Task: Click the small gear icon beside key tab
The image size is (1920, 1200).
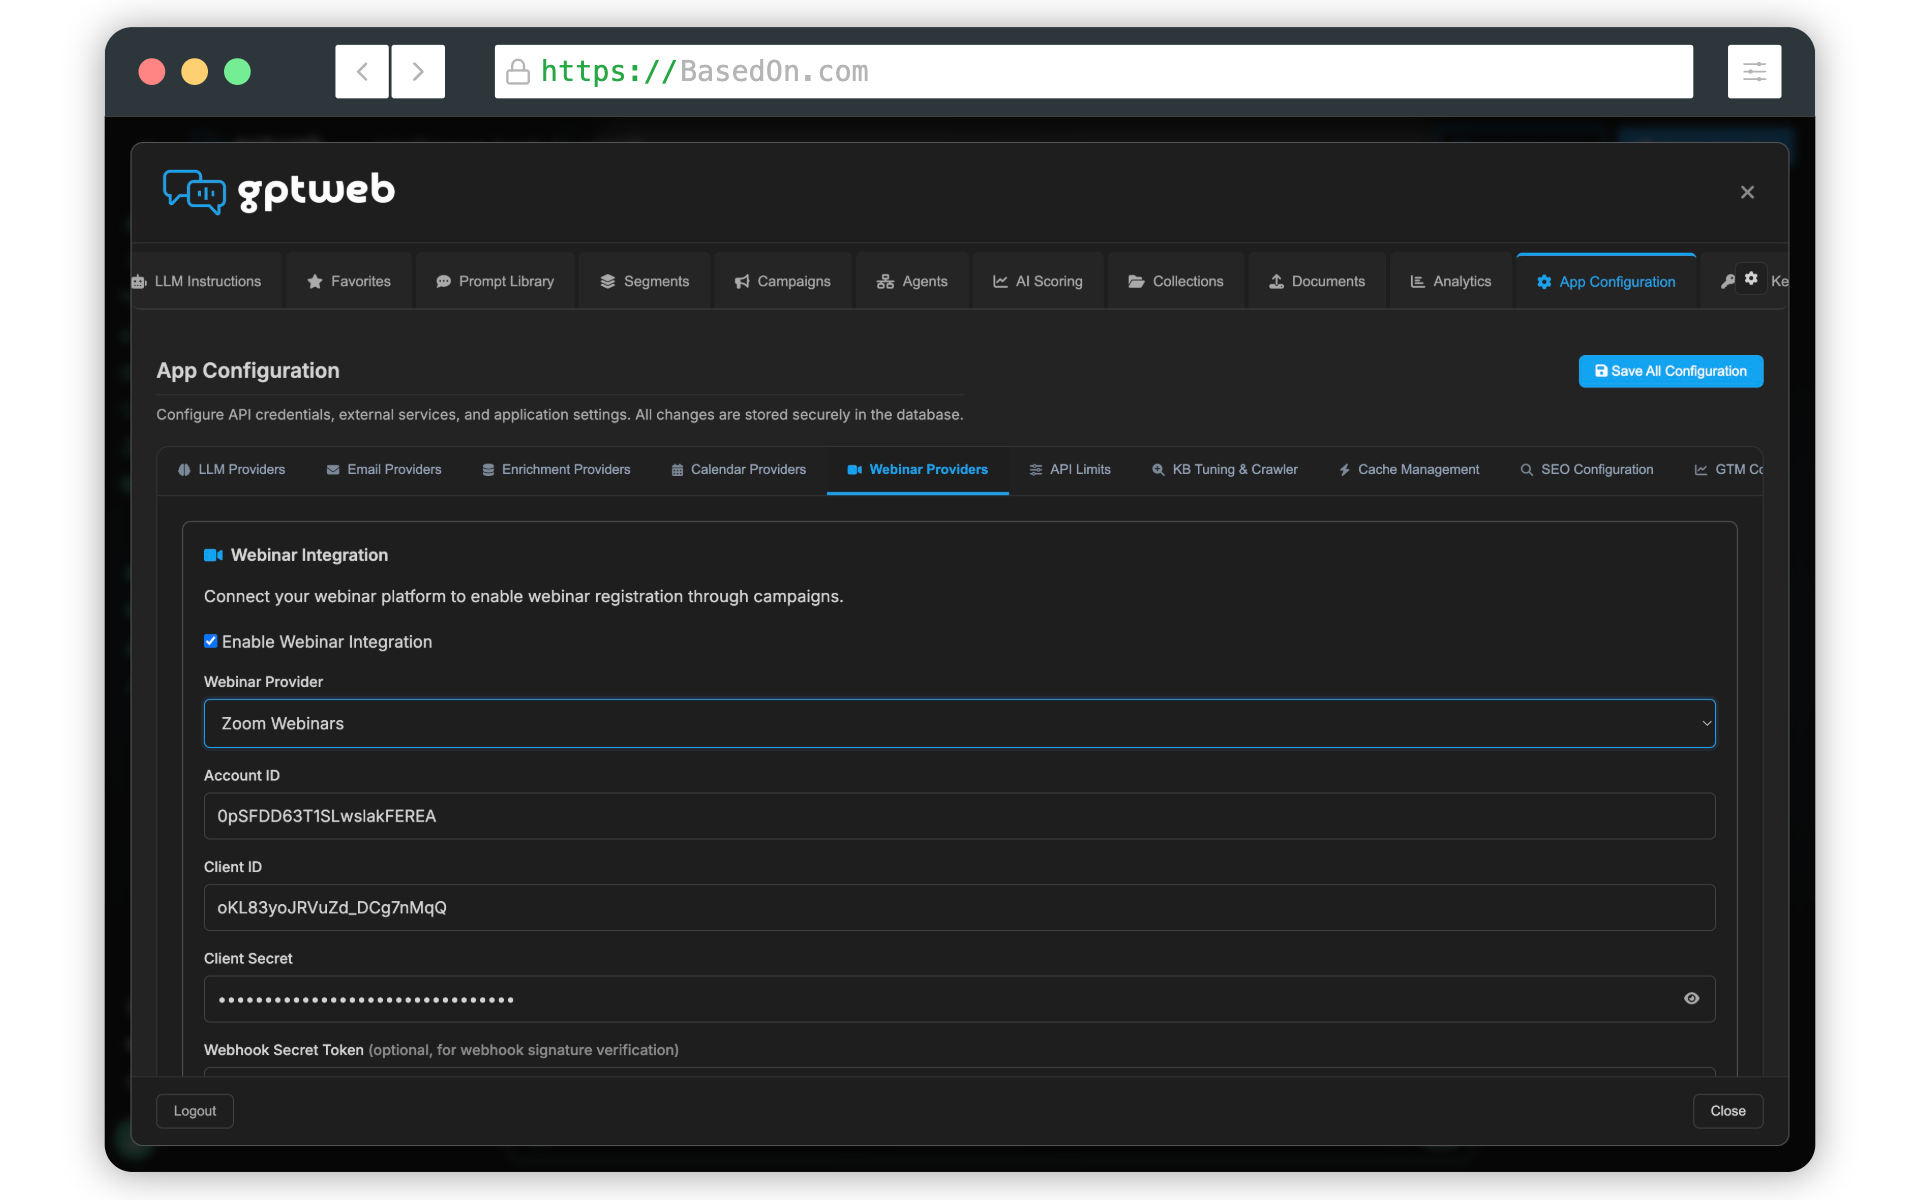Action: [x=1751, y=279]
